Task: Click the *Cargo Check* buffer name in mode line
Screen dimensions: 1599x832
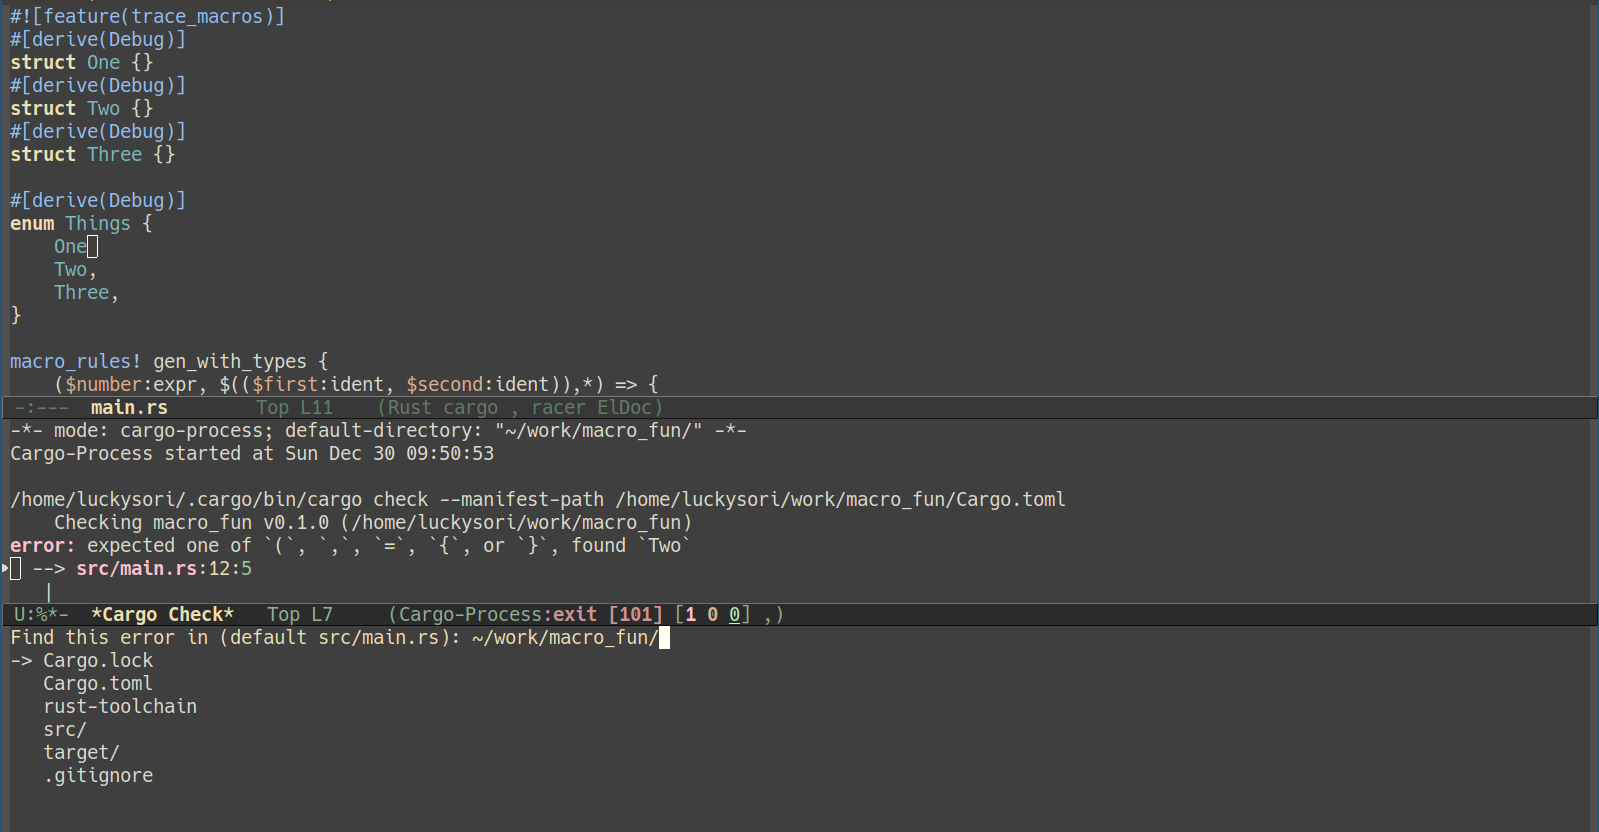Action: (162, 615)
